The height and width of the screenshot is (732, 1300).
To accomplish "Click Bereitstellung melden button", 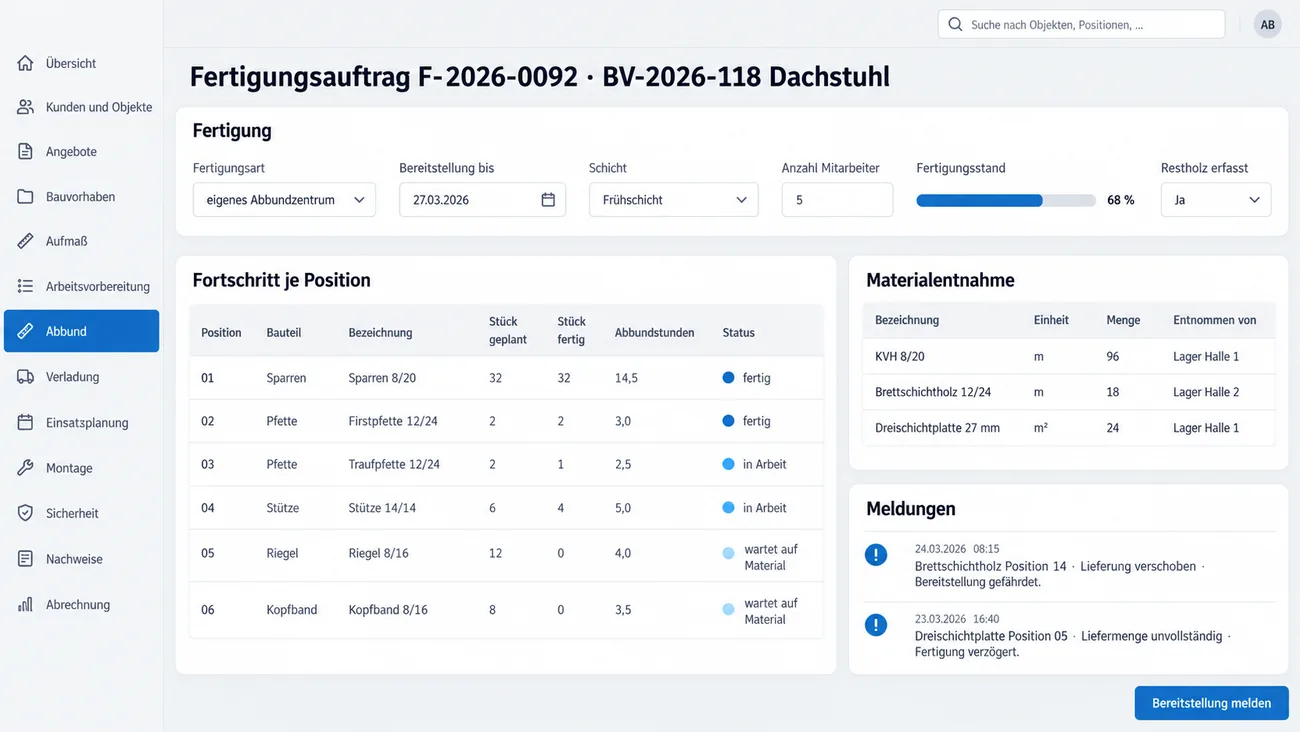I will [1211, 703].
